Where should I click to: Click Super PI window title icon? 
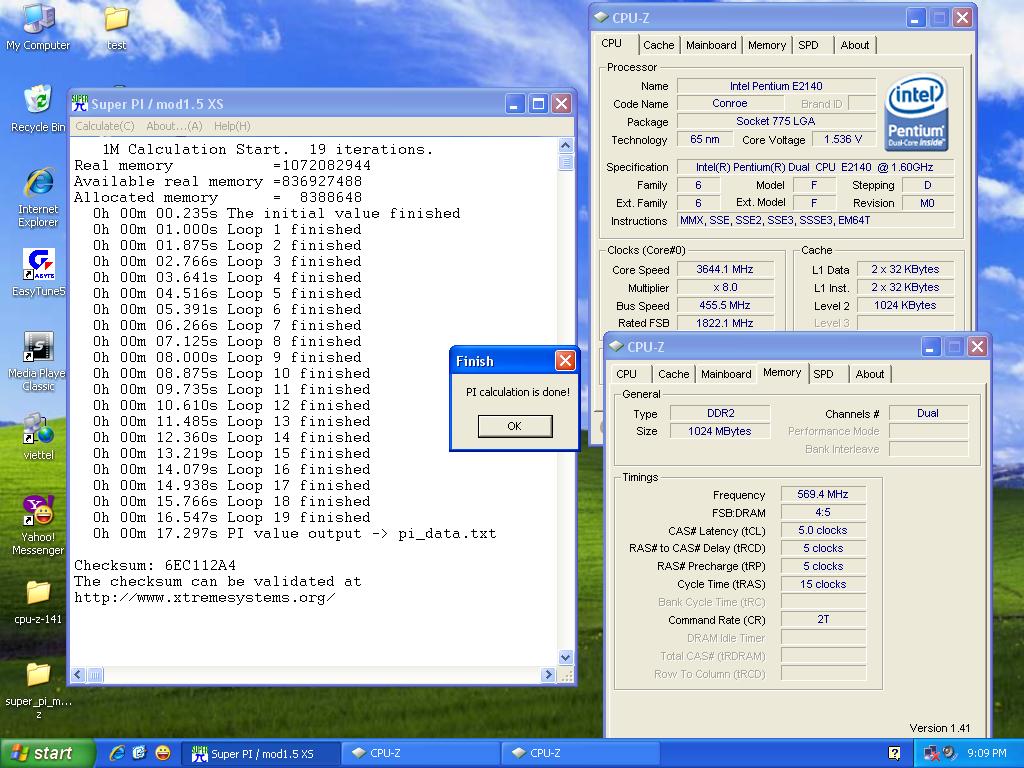tap(80, 103)
